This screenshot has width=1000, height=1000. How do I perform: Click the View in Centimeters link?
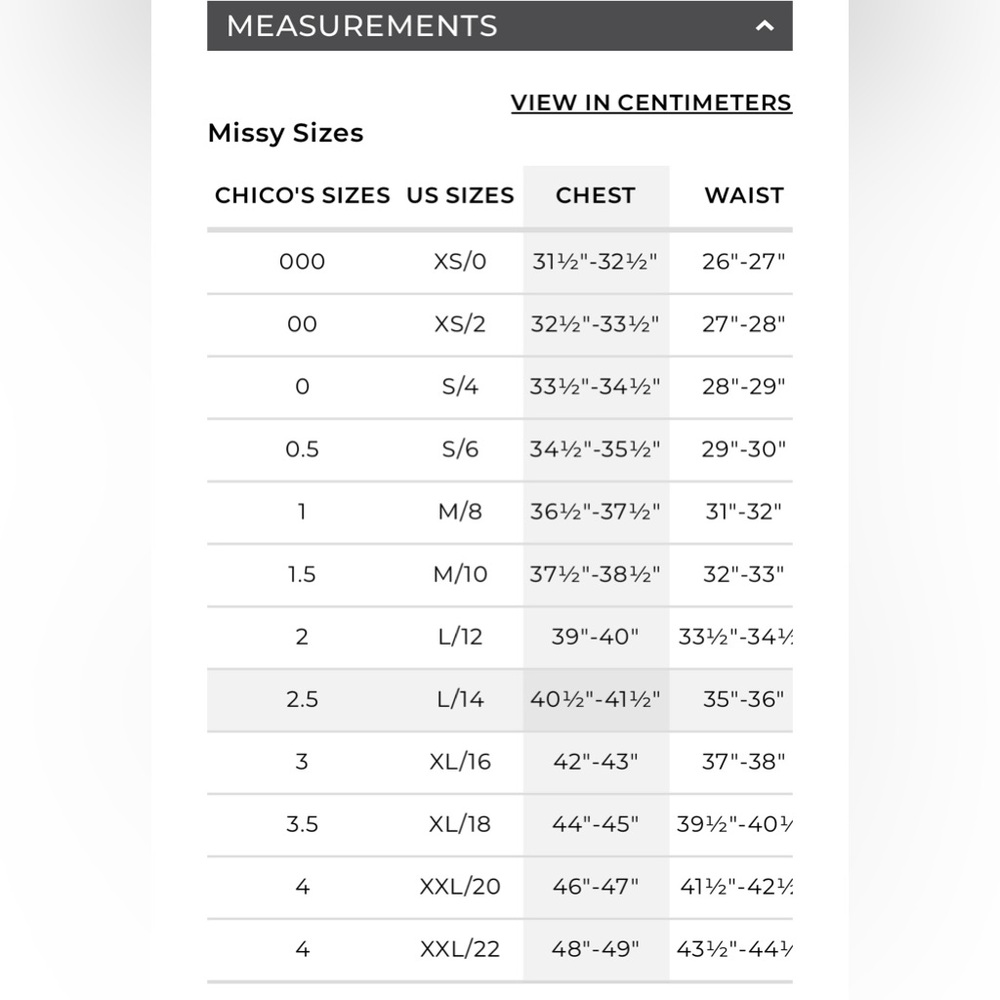[651, 103]
